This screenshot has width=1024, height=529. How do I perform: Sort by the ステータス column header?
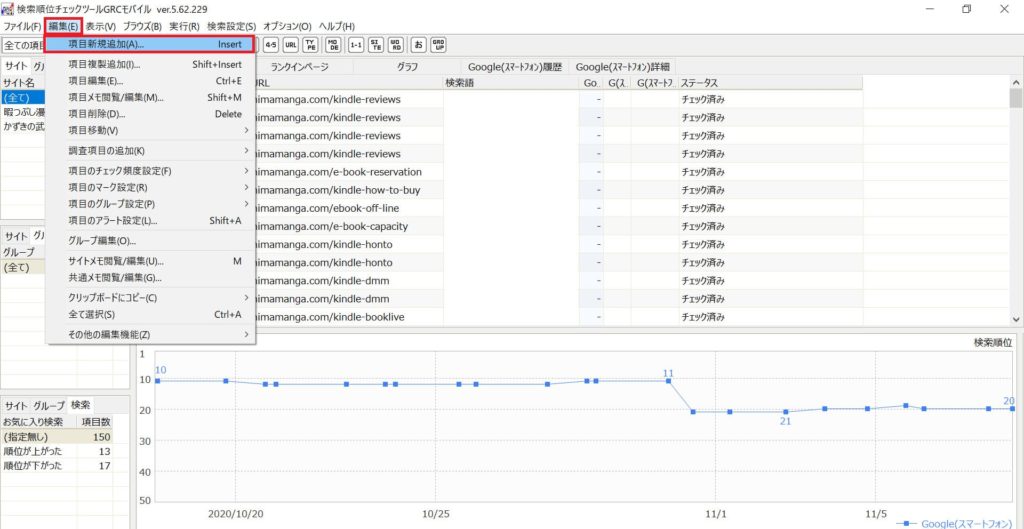(771, 83)
